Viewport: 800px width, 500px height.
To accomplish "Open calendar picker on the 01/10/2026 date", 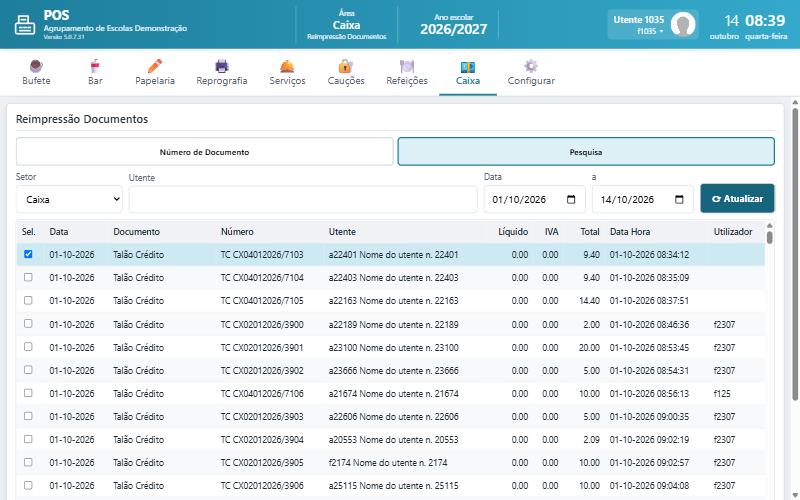I will click(x=571, y=199).
